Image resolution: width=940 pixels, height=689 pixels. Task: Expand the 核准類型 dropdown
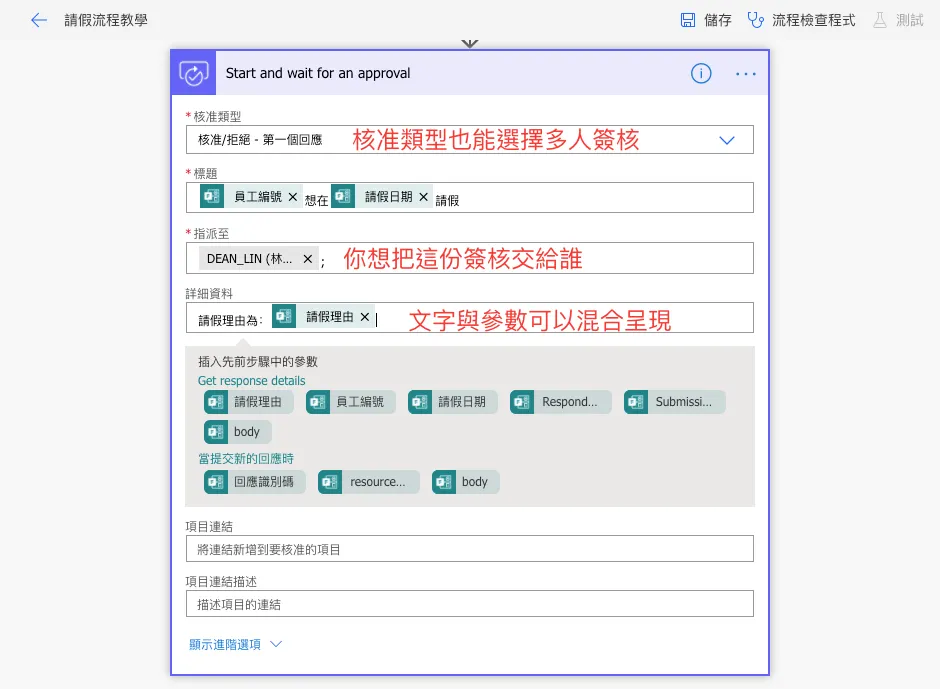pyautogui.click(x=727, y=140)
